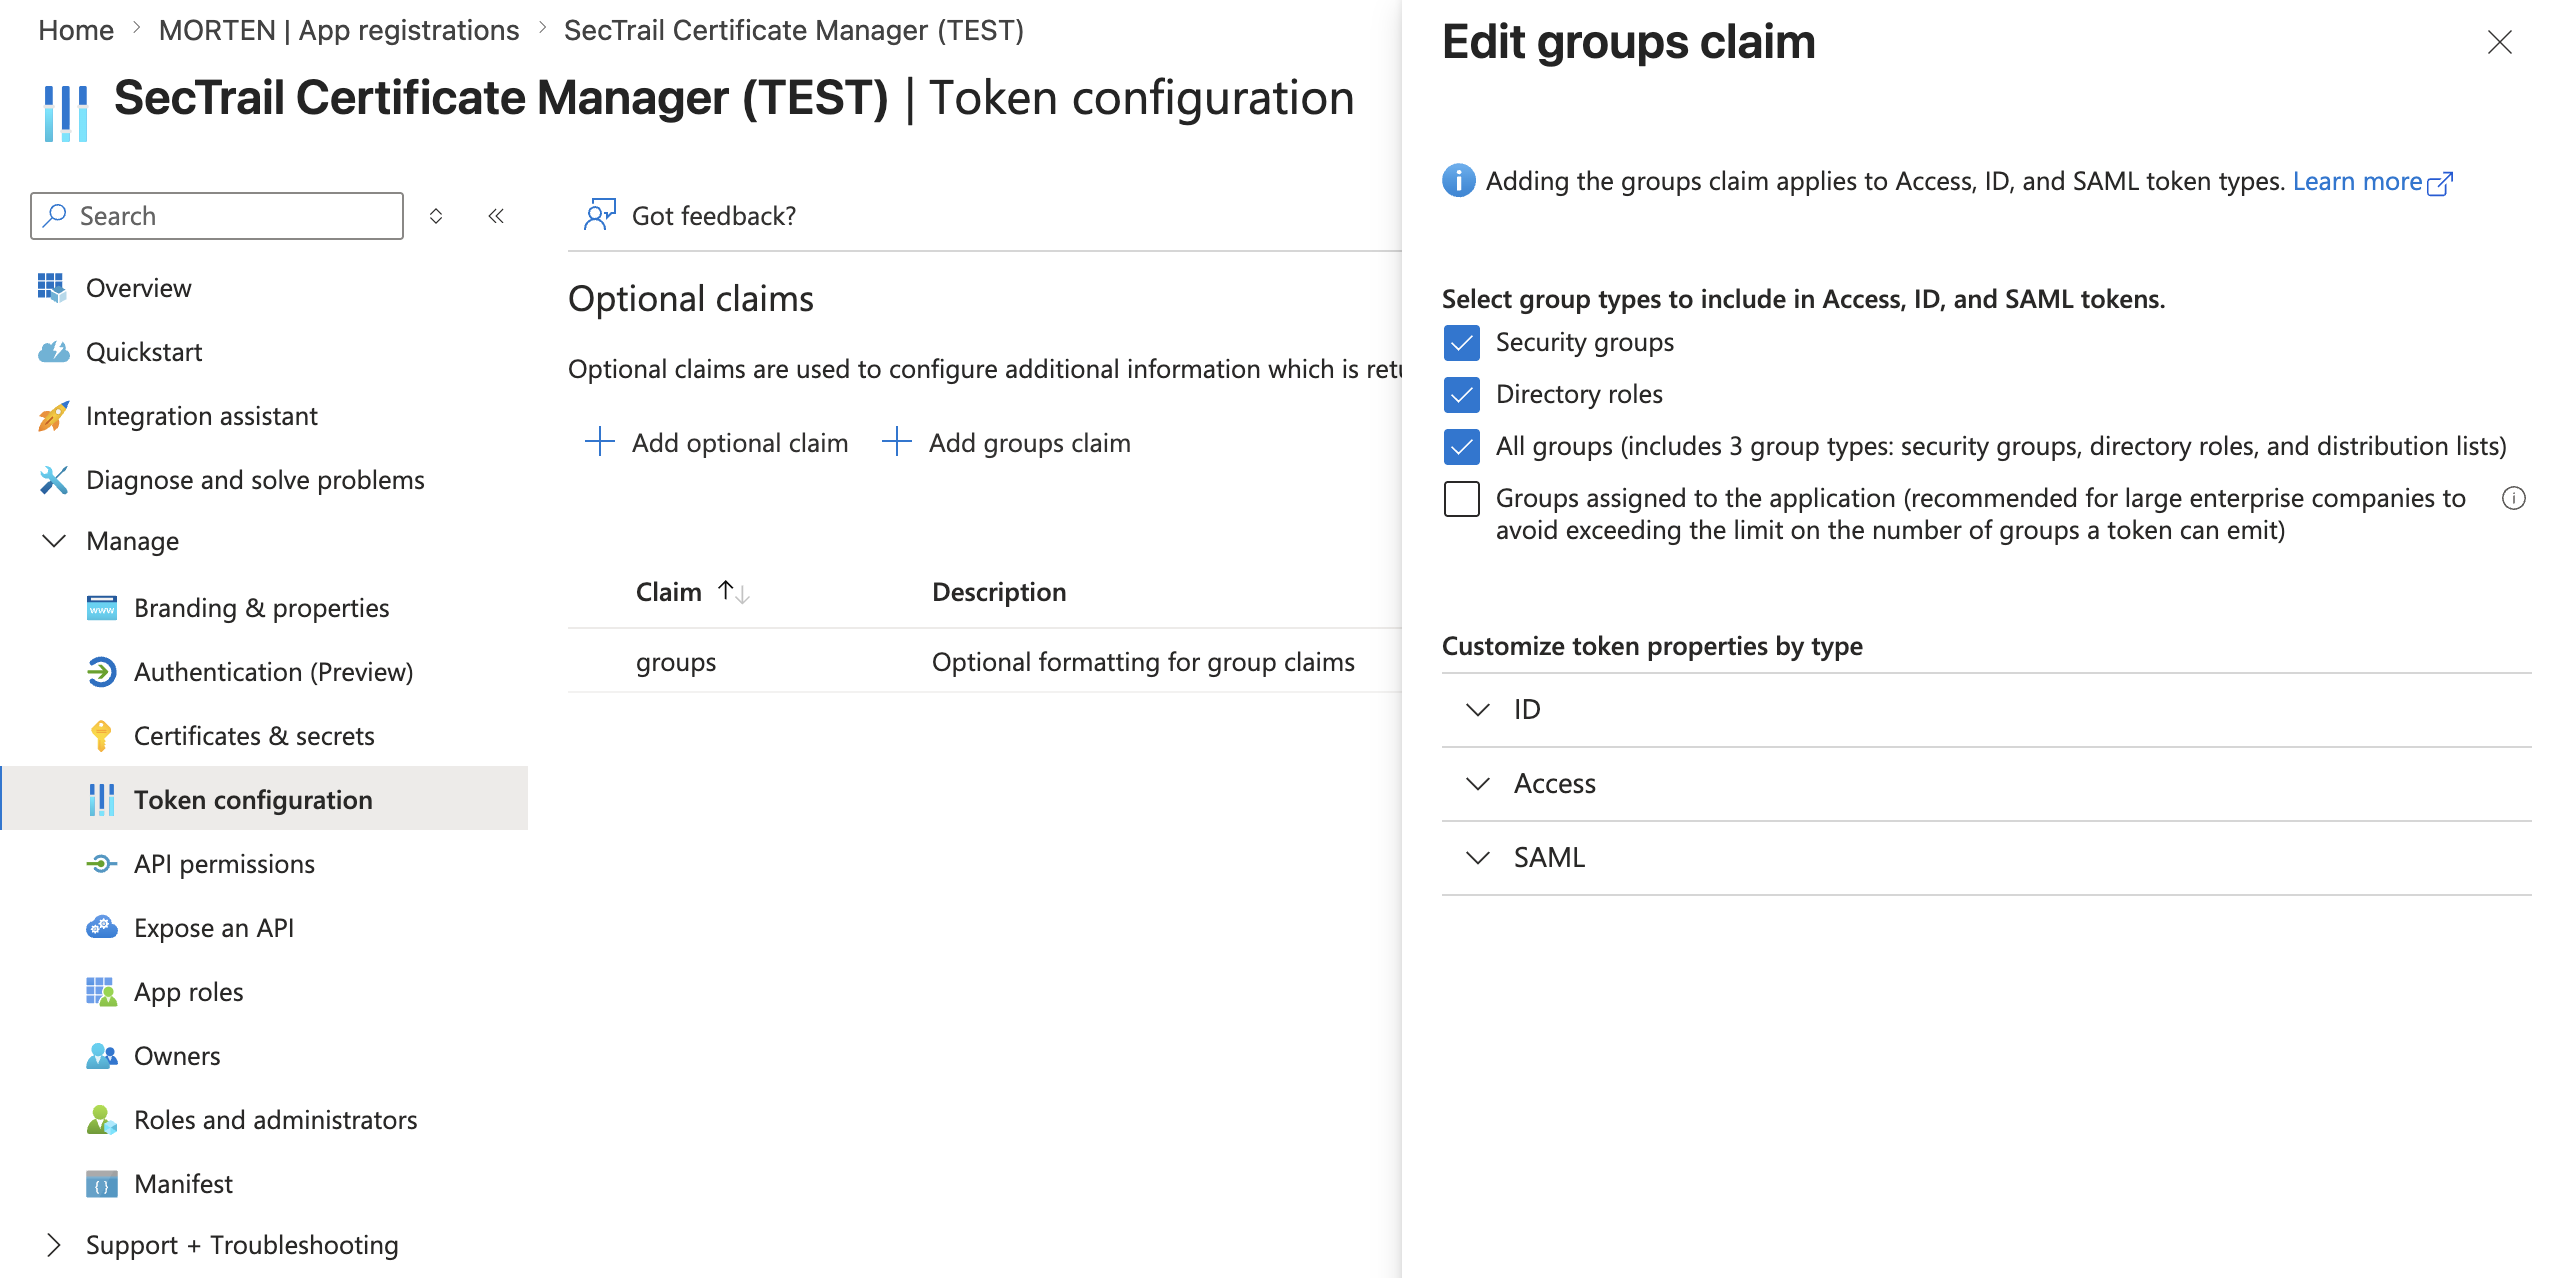Check Groups assigned to the application
The height and width of the screenshot is (1278, 2572).
pos(1461,499)
